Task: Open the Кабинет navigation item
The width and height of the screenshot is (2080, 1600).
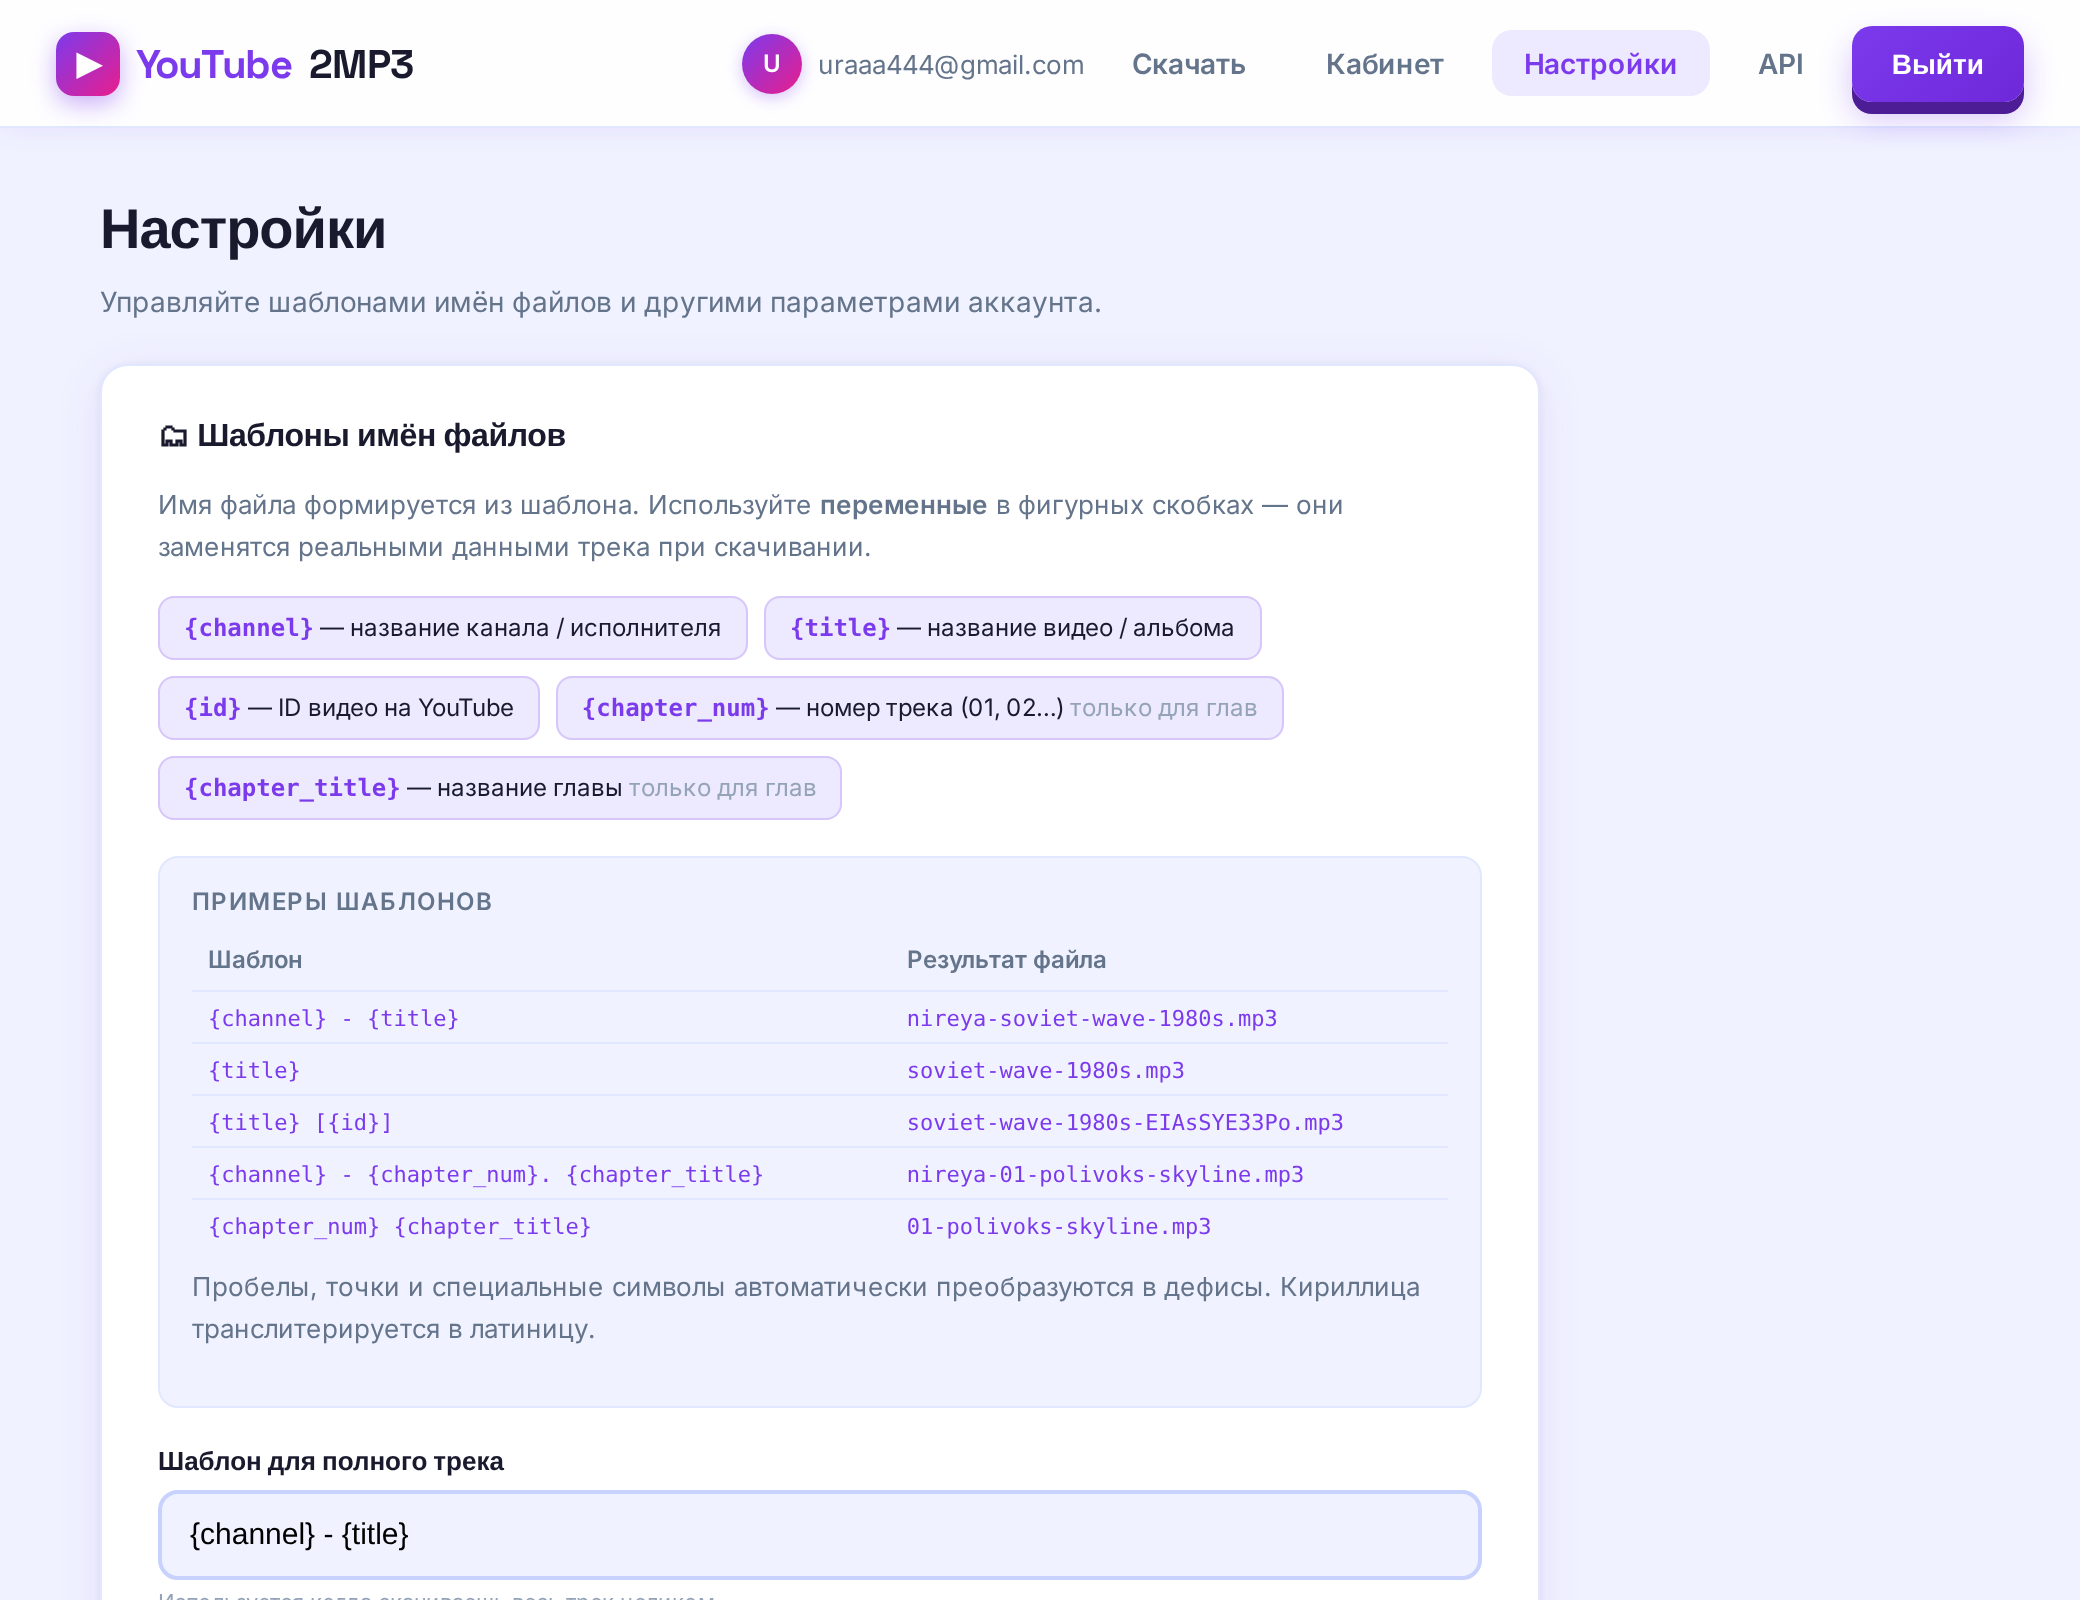Action: (1384, 64)
